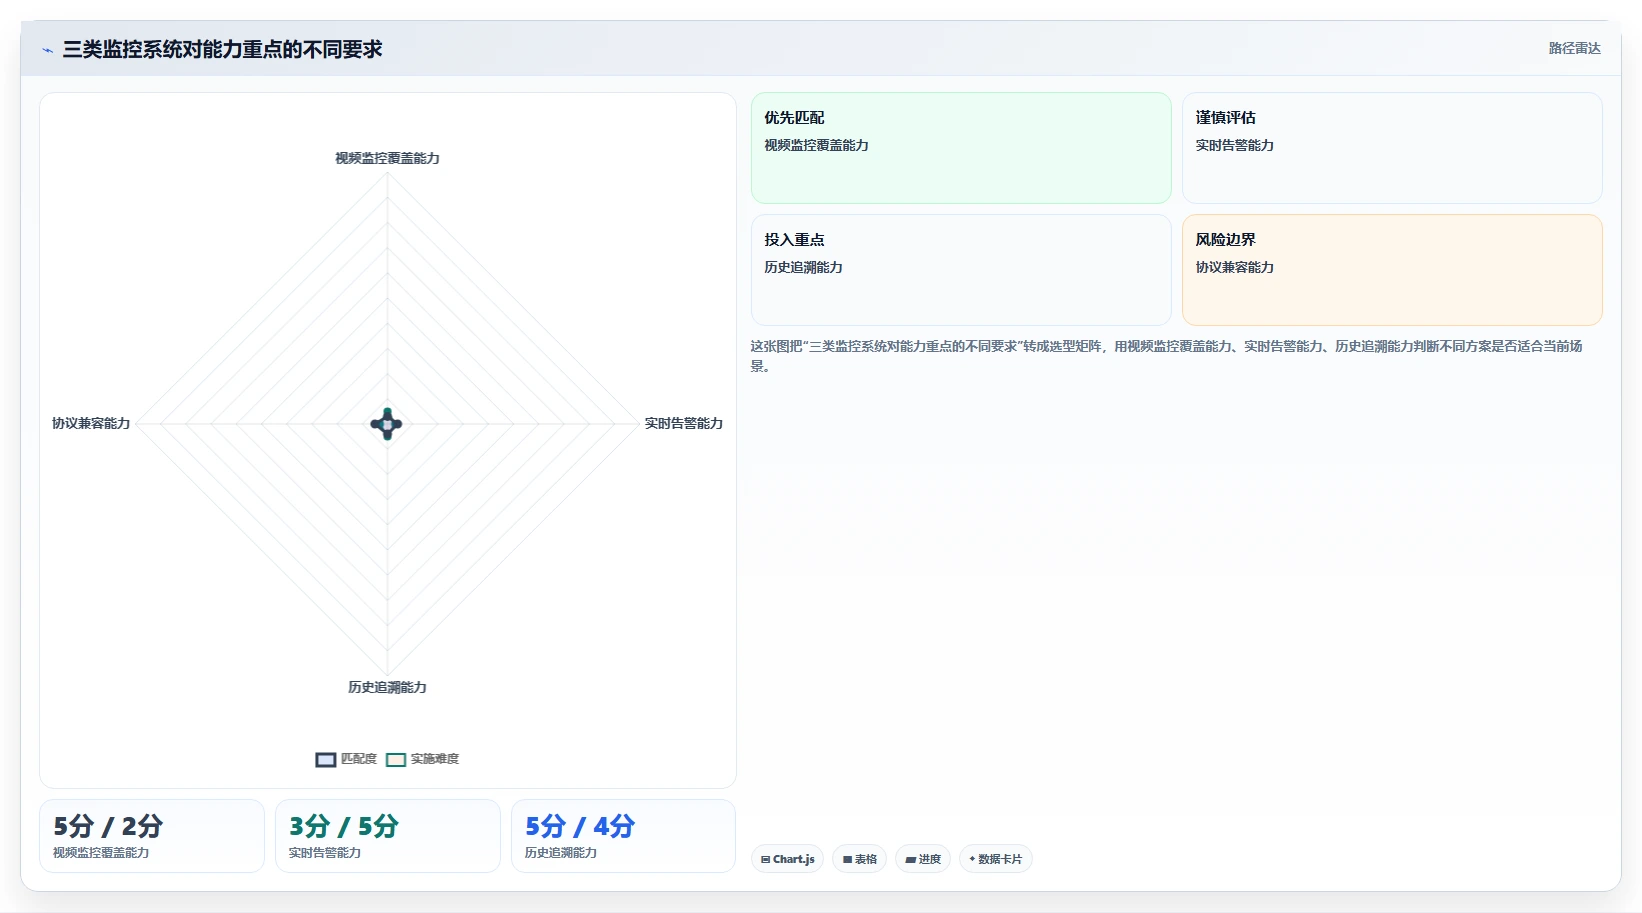This screenshot has width=1642, height=913.
Task: Click 实时告警能力 caption under 3分 / 5分
Action: [x=325, y=853]
